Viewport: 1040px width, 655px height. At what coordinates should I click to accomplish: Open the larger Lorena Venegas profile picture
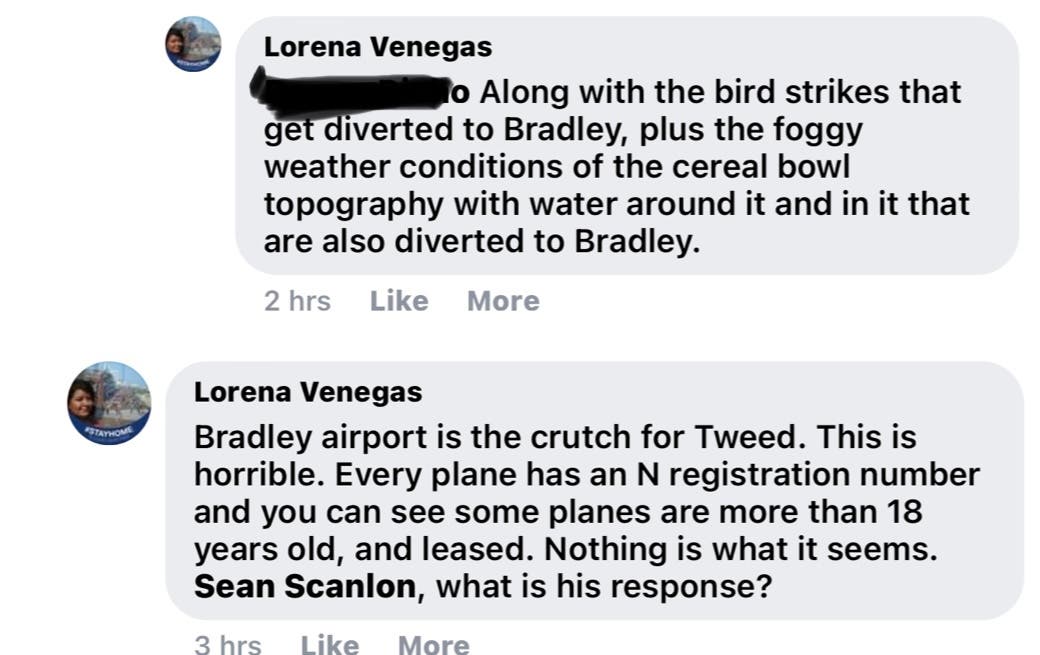(x=109, y=403)
